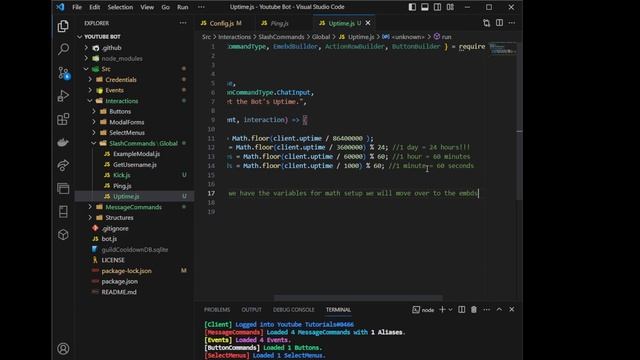The image size is (640, 360).
Task: Open the Run menu
Action: tap(182, 7)
